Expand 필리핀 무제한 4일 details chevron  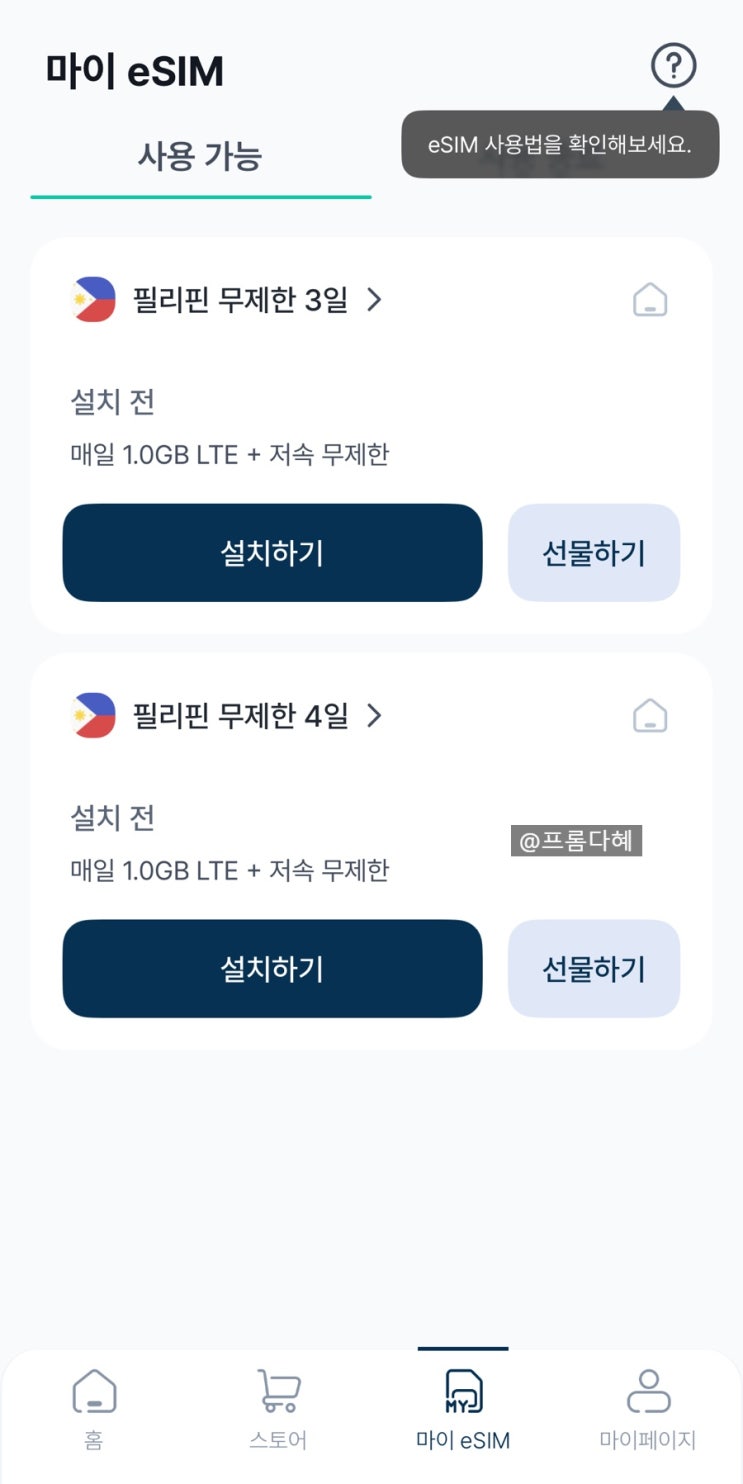pyautogui.click(x=374, y=715)
